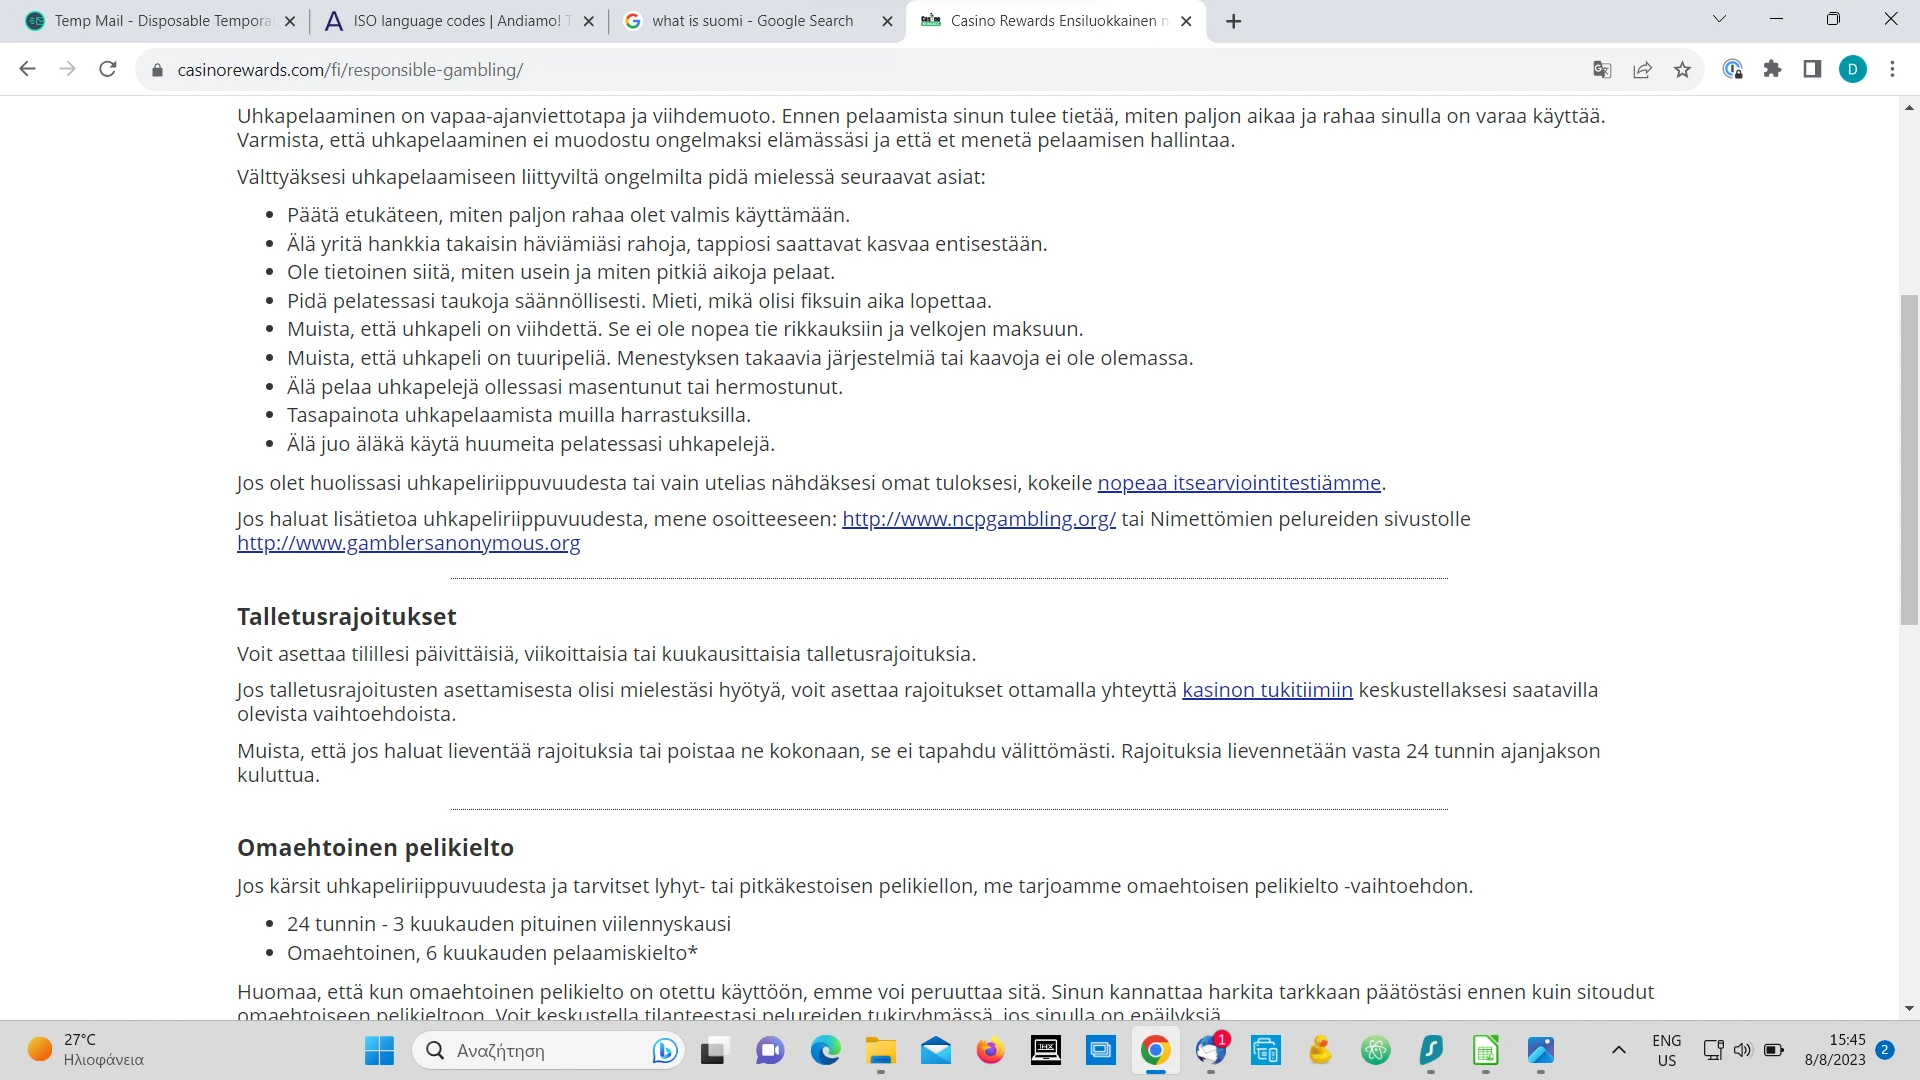Show hidden system tray icons
The width and height of the screenshot is (1920, 1080).
[x=1618, y=1050]
